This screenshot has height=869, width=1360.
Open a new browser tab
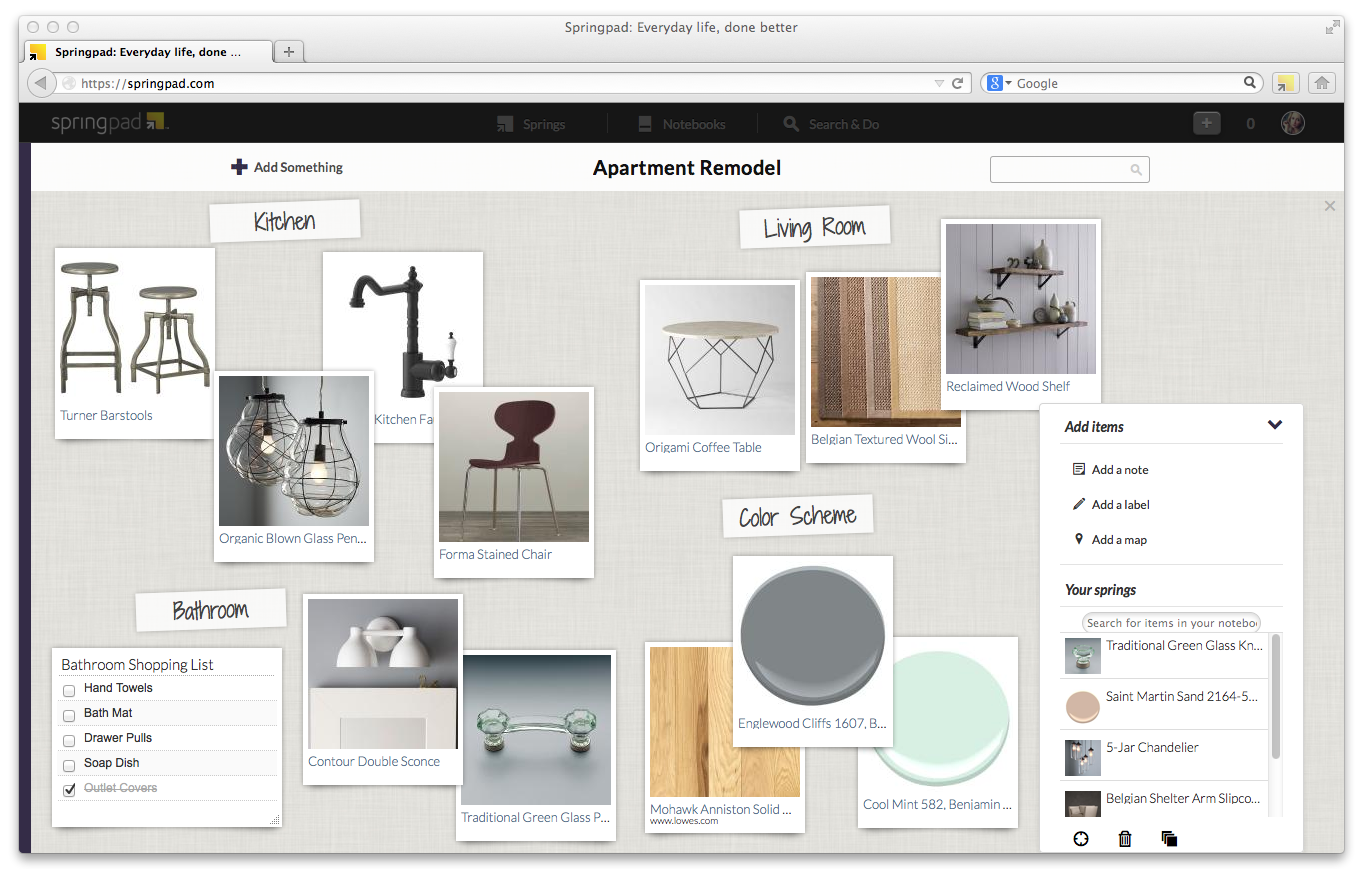point(288,50)
